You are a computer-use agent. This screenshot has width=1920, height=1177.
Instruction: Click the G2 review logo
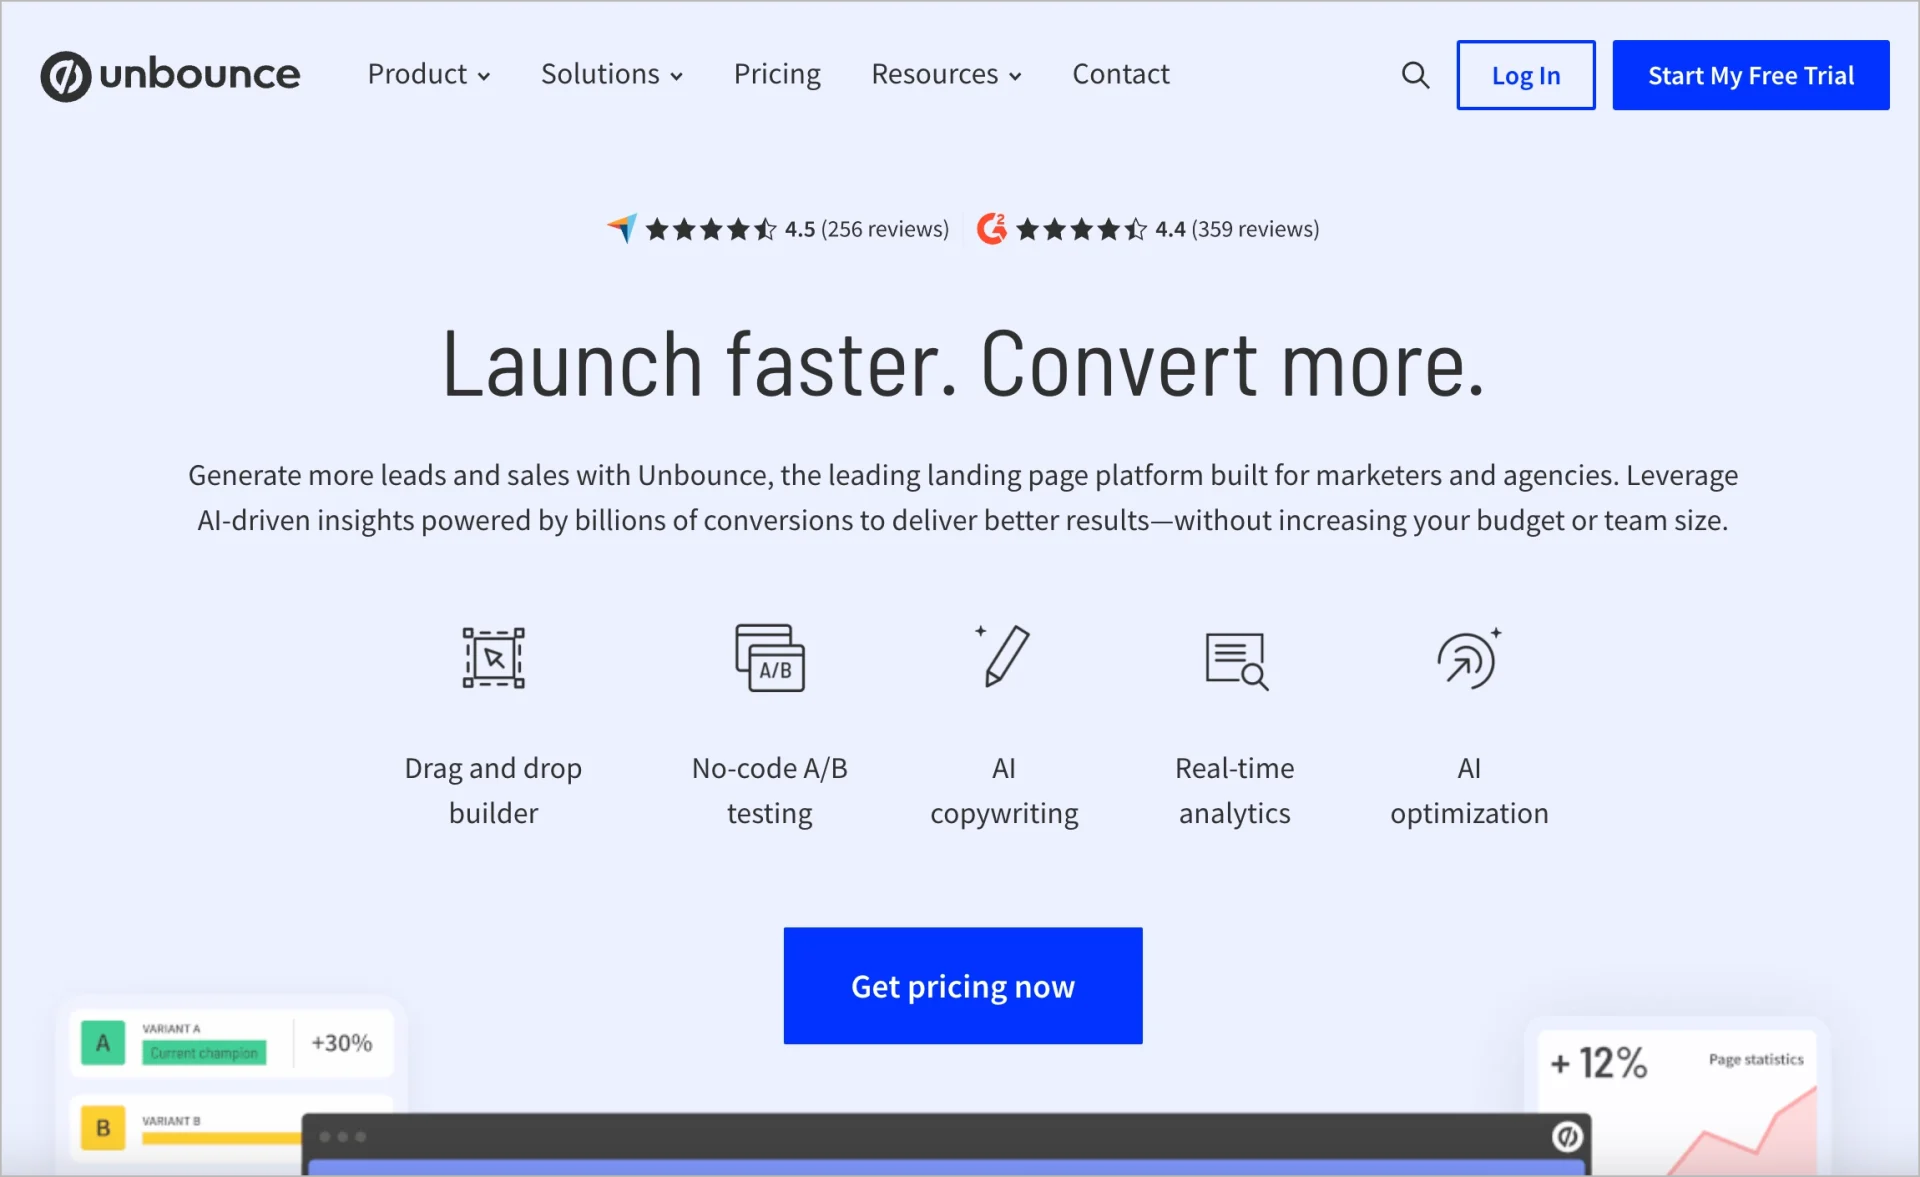pyautogui.click(x=991, y=228)
